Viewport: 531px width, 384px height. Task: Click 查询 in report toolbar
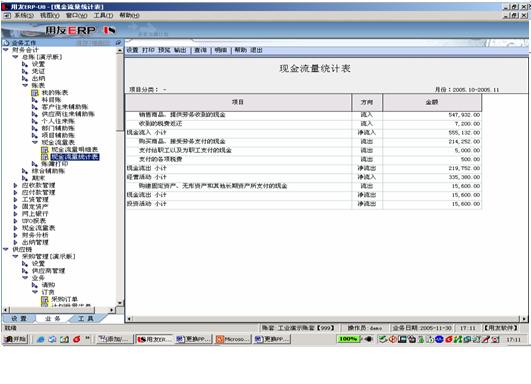pyautogui.click(x=200, y=50)
